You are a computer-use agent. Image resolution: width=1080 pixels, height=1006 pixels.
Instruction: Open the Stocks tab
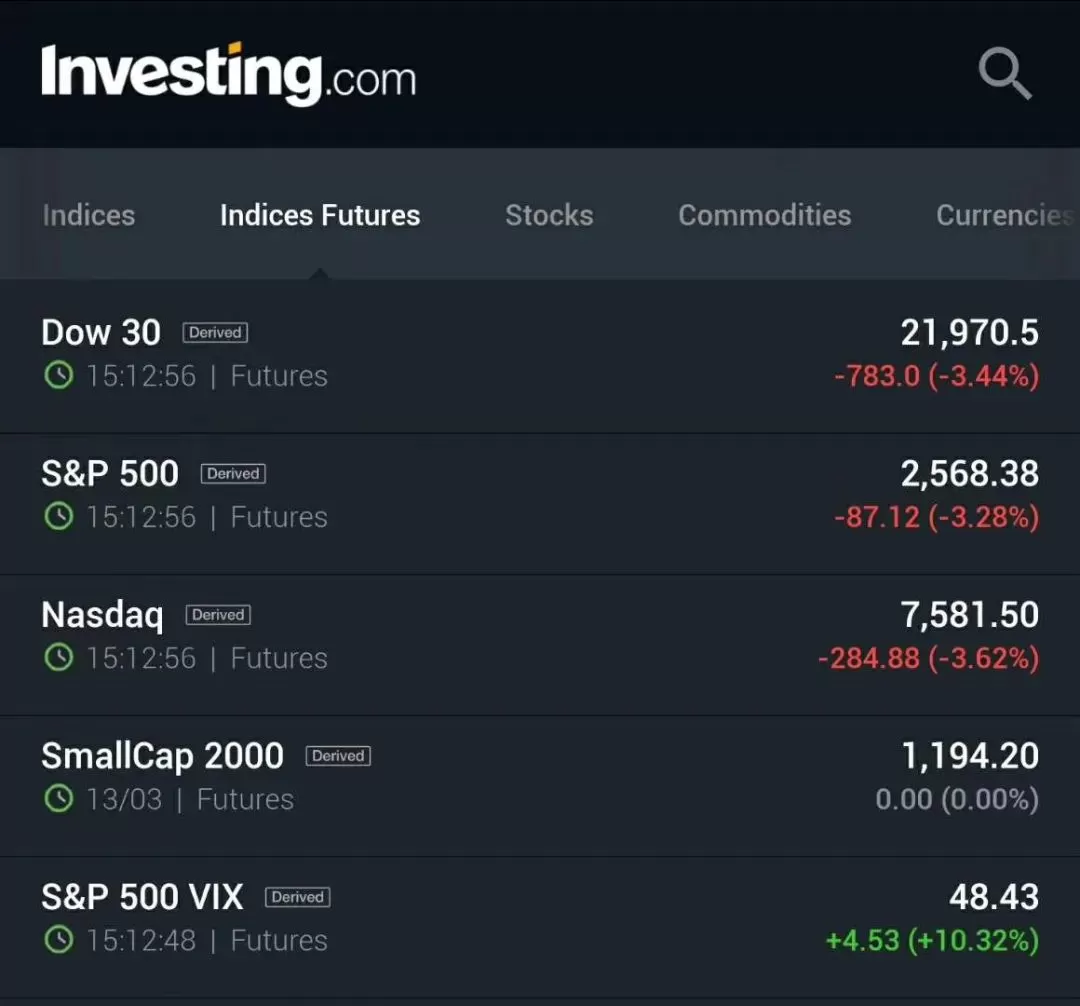tap(549, 216)
